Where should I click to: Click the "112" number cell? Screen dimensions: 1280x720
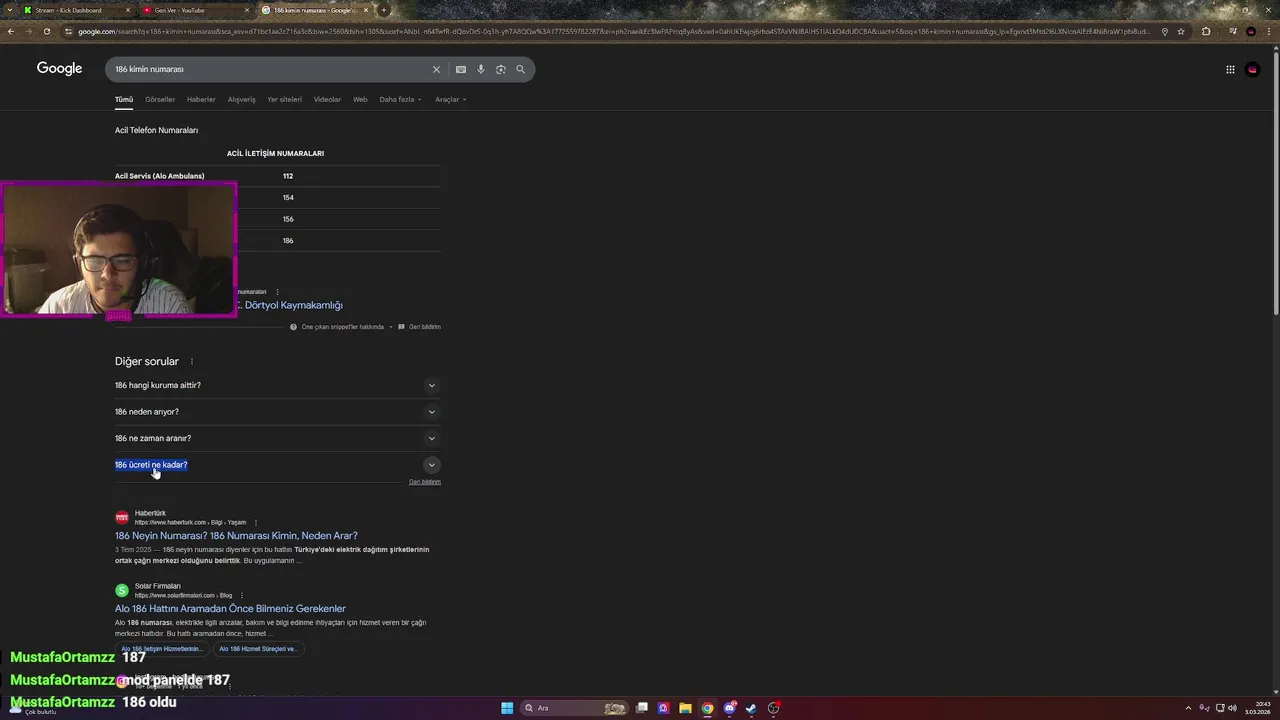(x=288, y=176)
